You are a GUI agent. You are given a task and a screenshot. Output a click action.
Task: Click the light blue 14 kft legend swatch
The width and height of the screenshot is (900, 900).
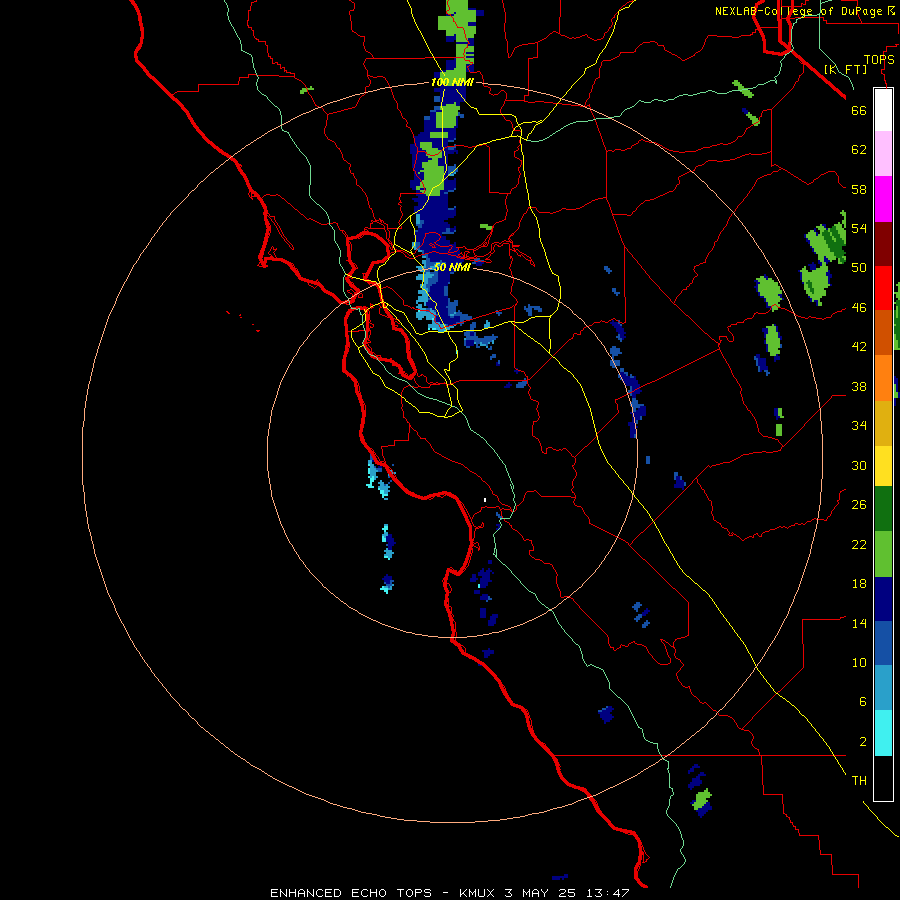point(883,688)
